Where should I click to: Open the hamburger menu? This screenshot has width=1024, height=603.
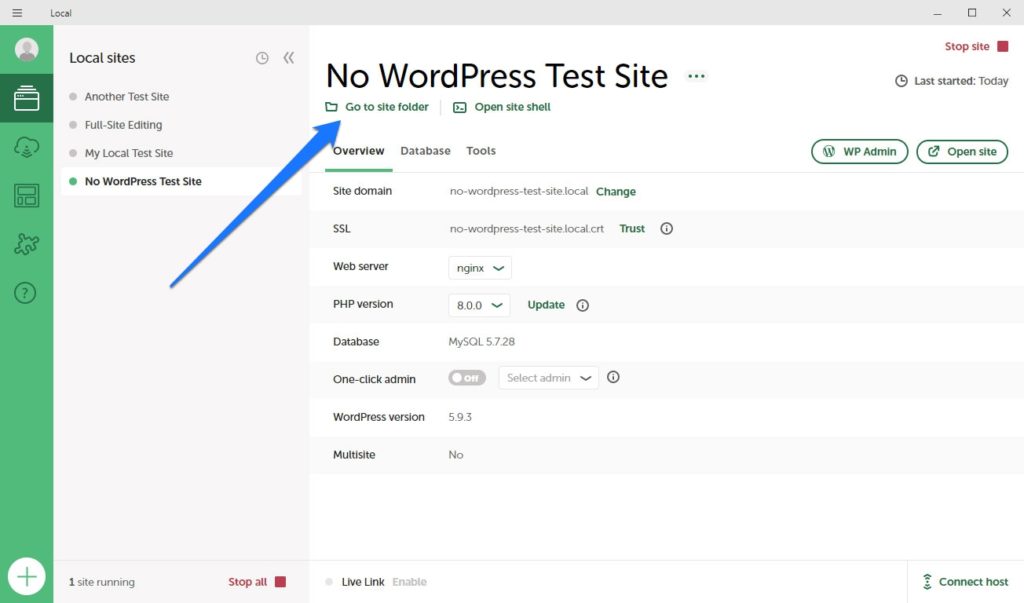coord(17,12)
